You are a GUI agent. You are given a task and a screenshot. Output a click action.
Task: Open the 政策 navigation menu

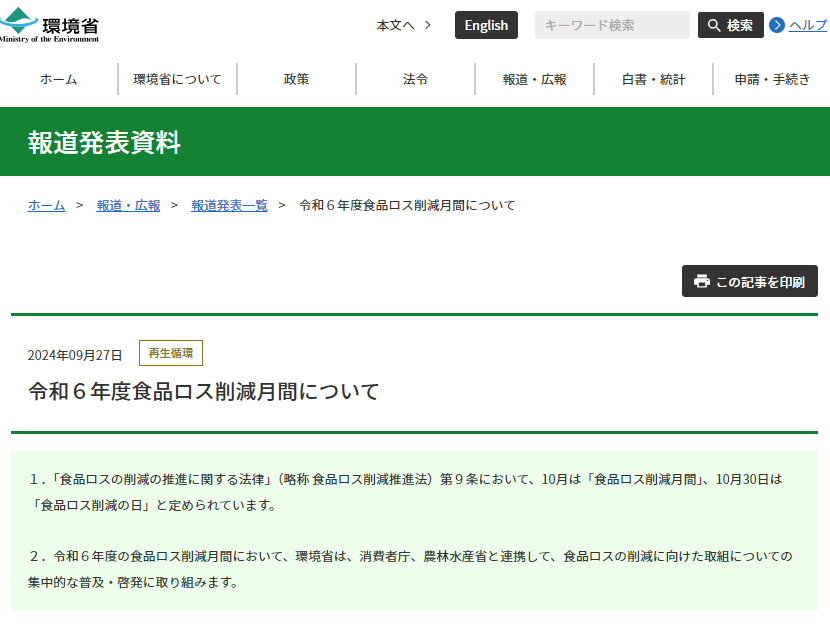coord(296,79)
